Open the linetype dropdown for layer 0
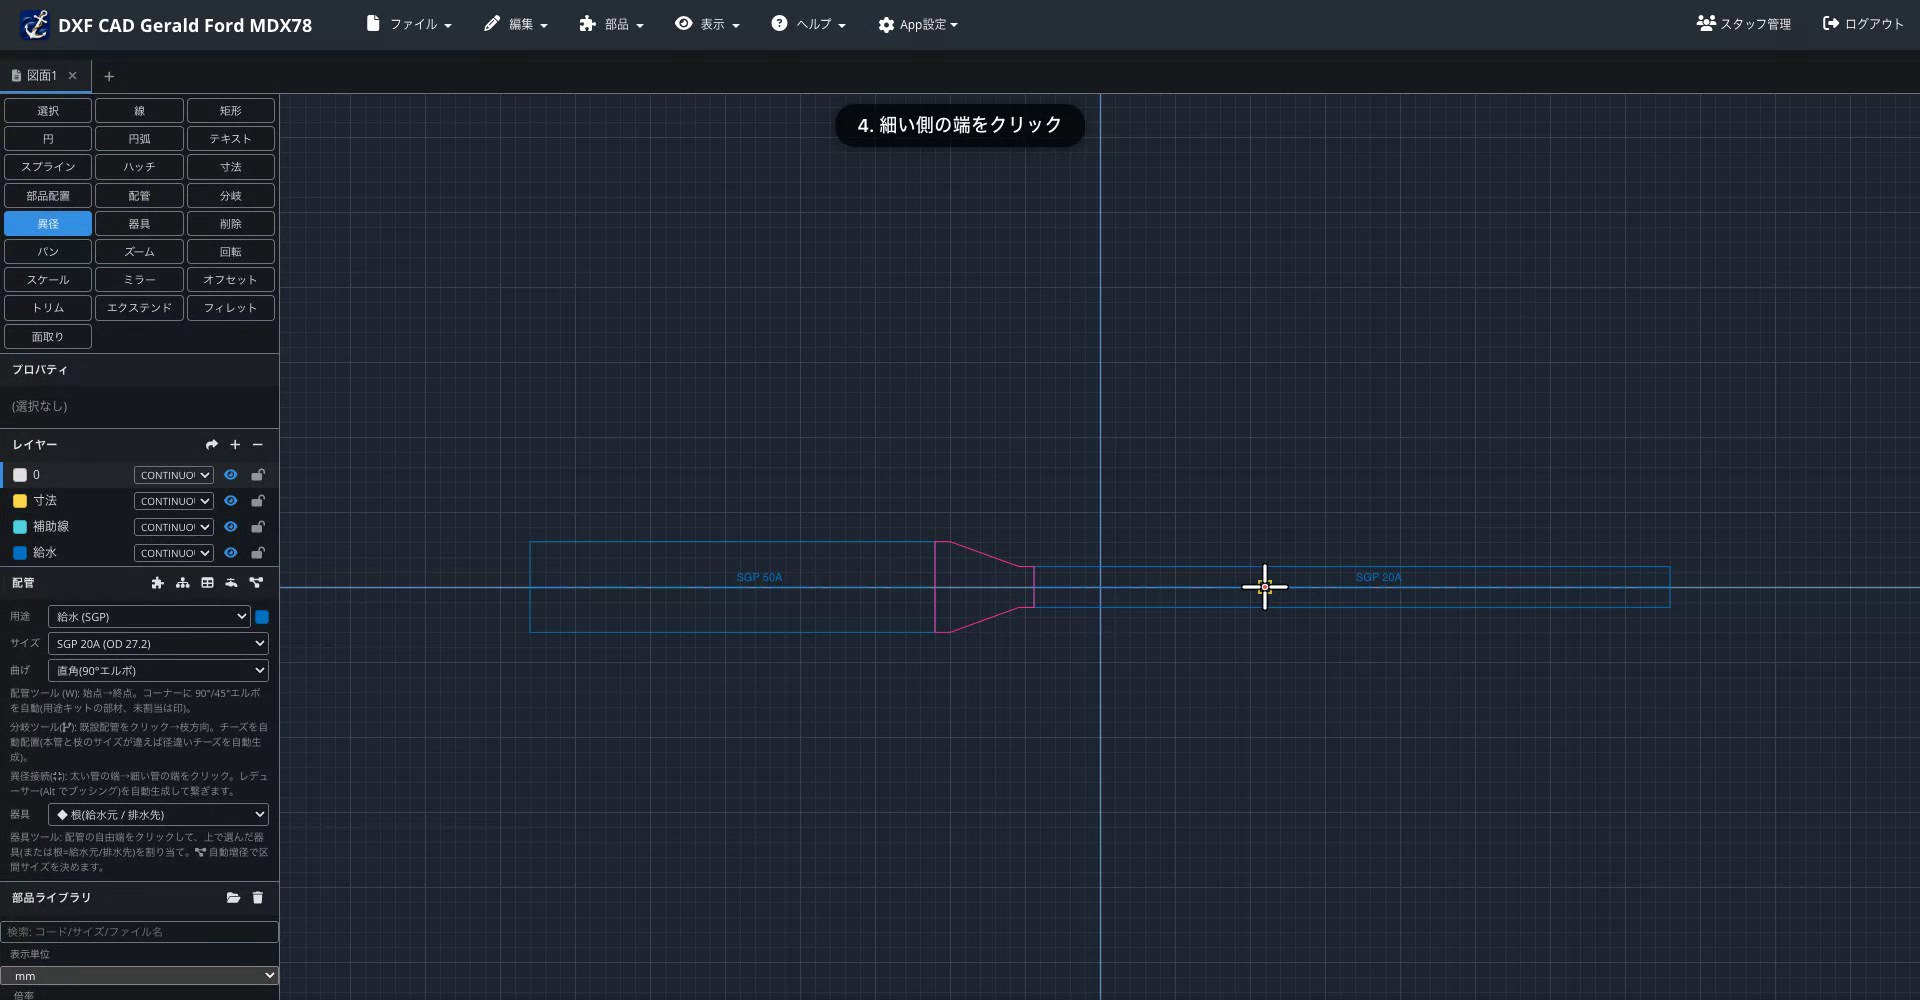This screenshot has height=1000, width=1920. [174, 475]
